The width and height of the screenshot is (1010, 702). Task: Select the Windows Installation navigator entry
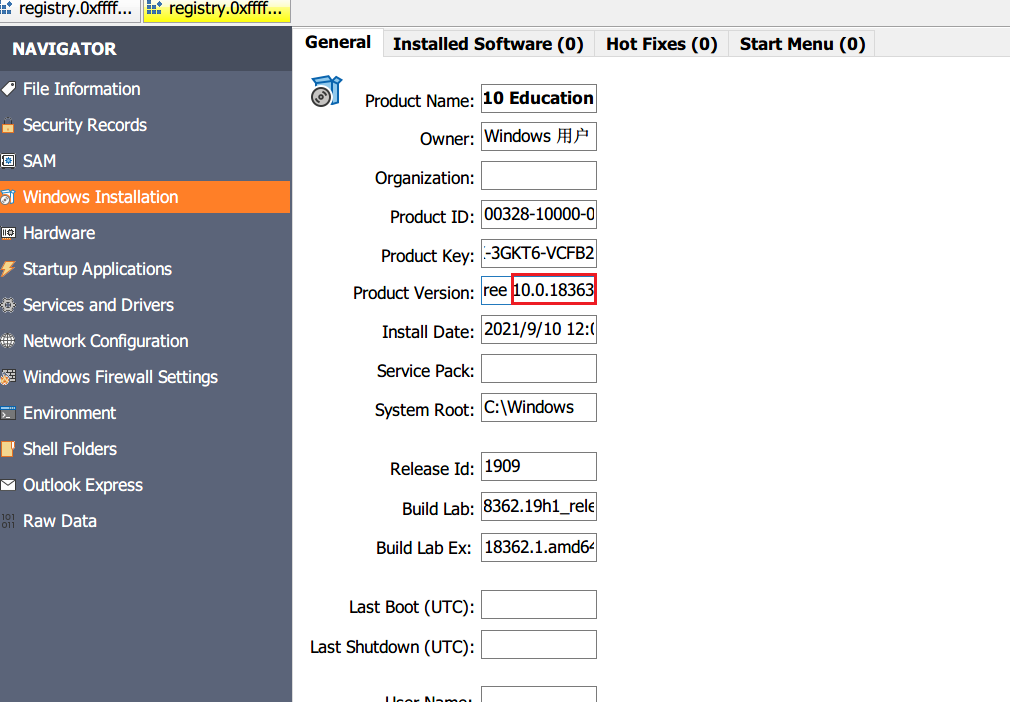[x=146, y=197]
